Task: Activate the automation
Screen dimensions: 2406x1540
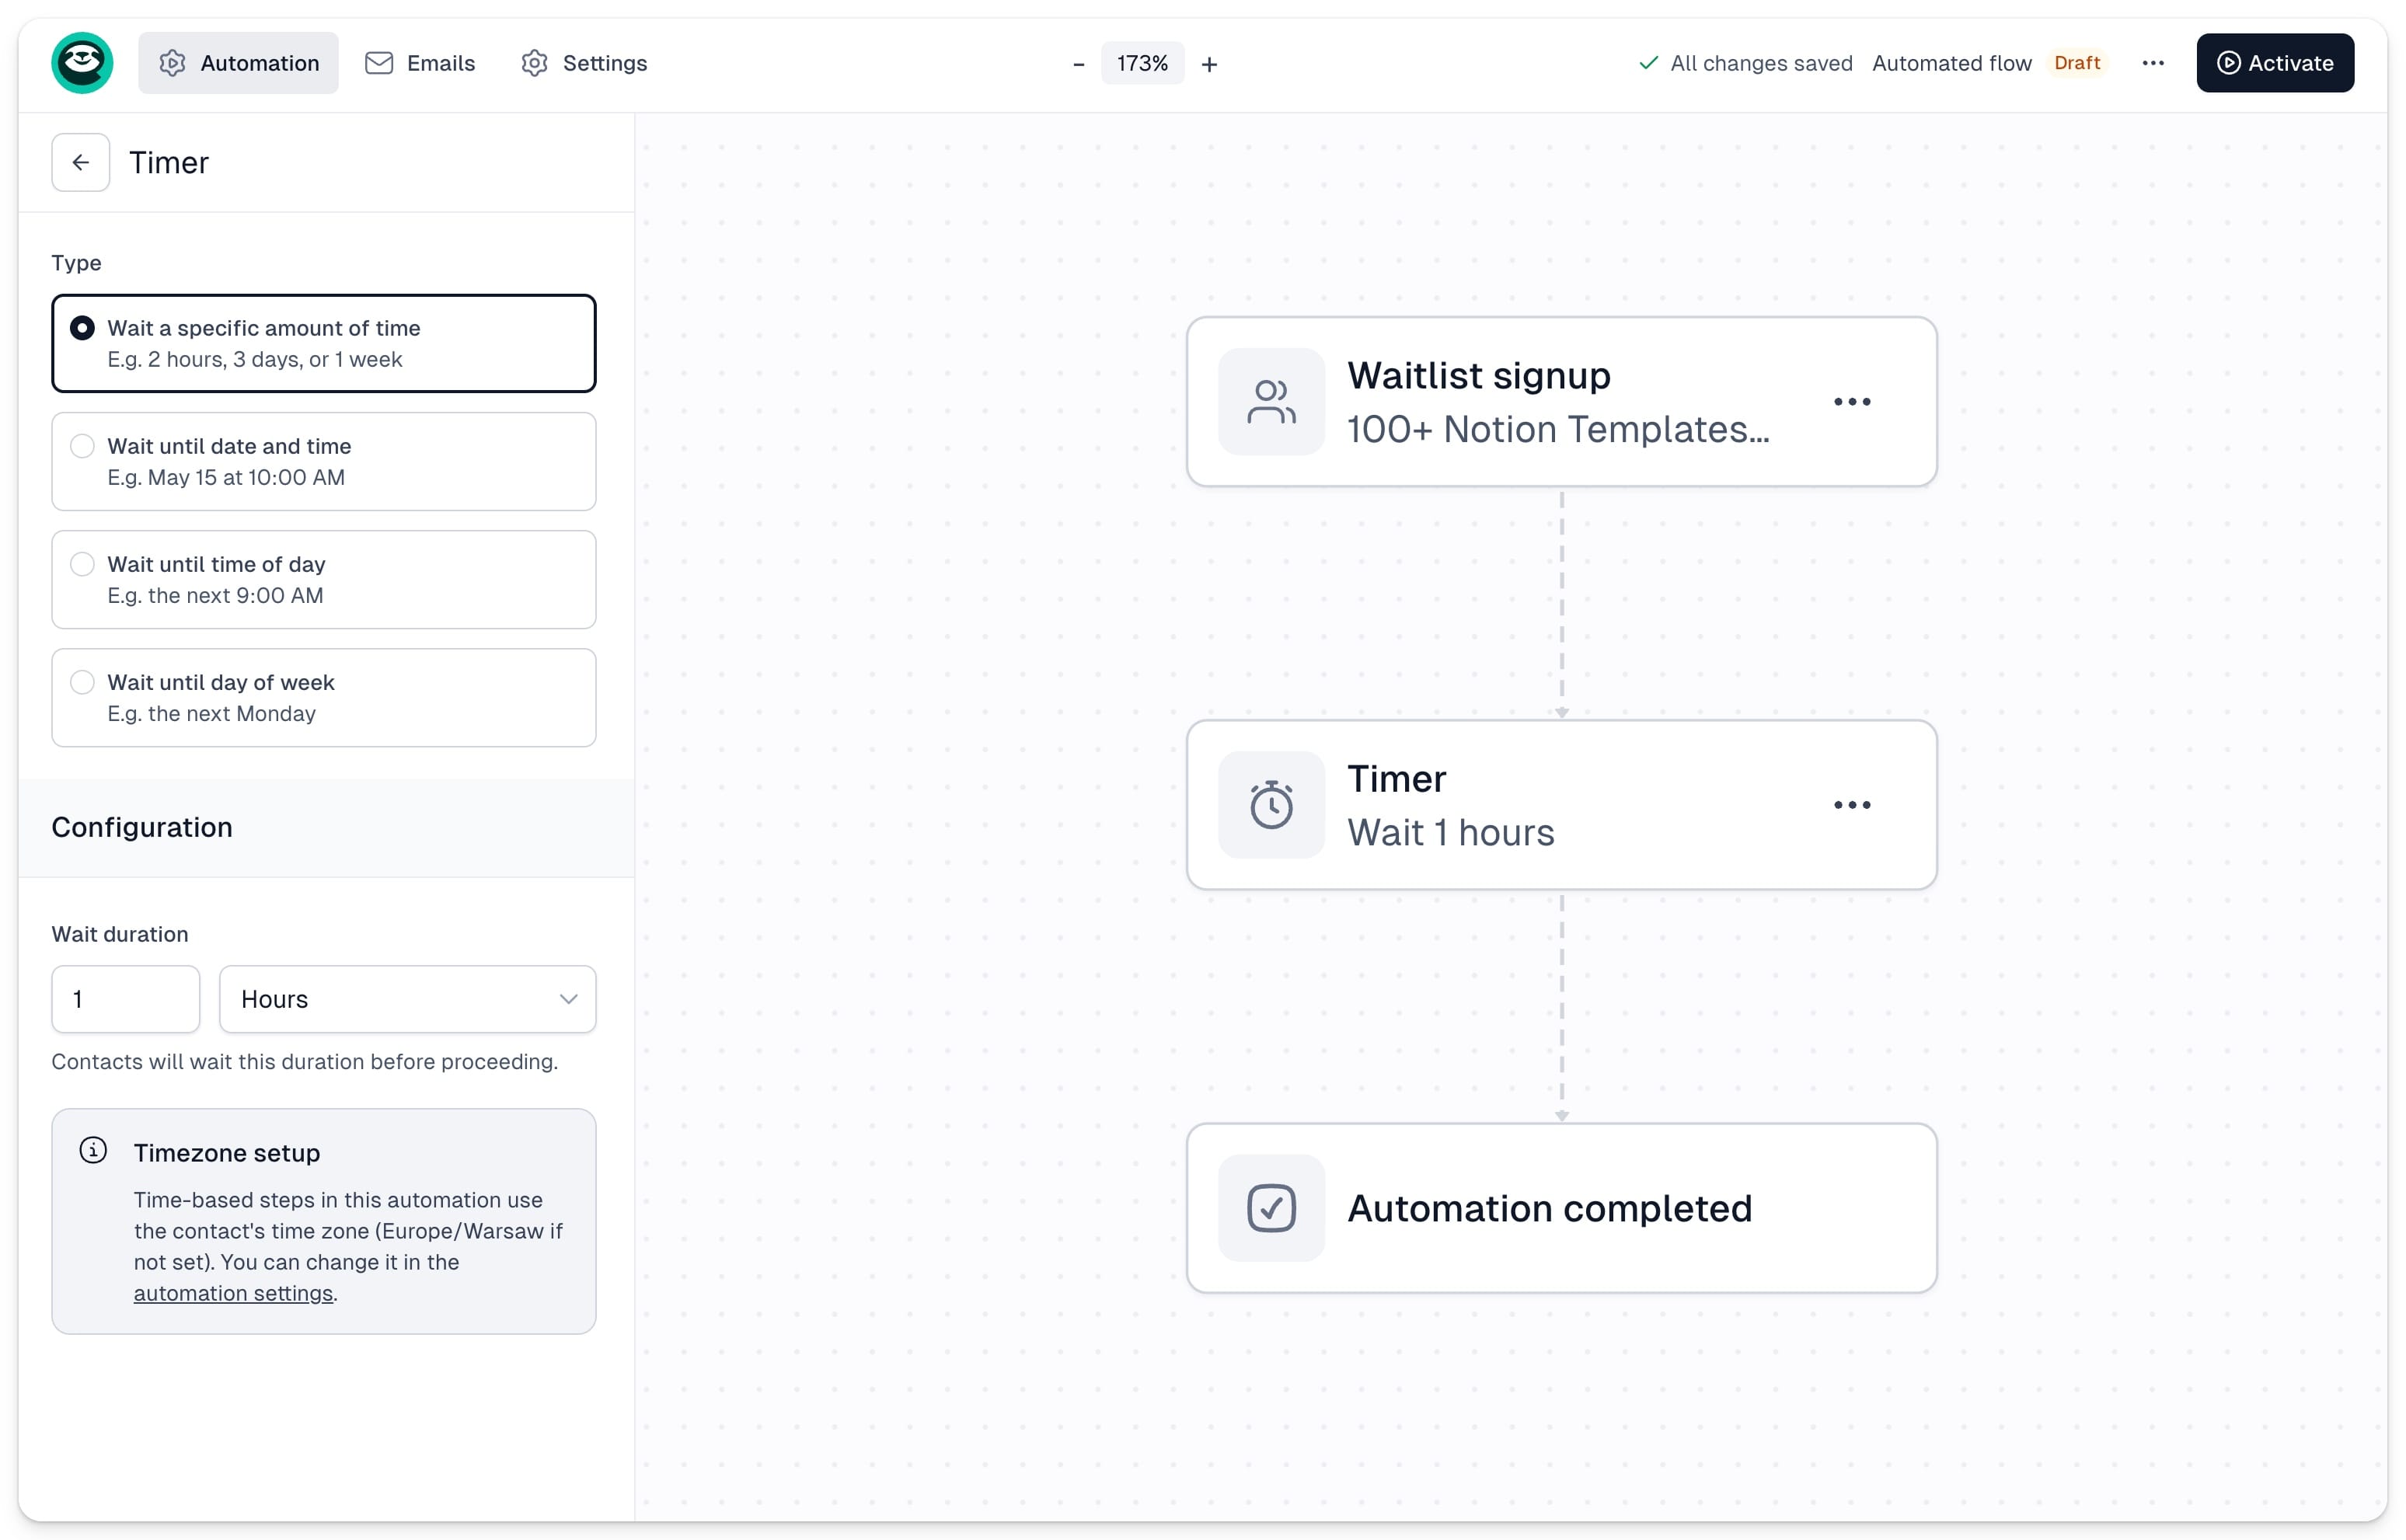Action: 2274,63
